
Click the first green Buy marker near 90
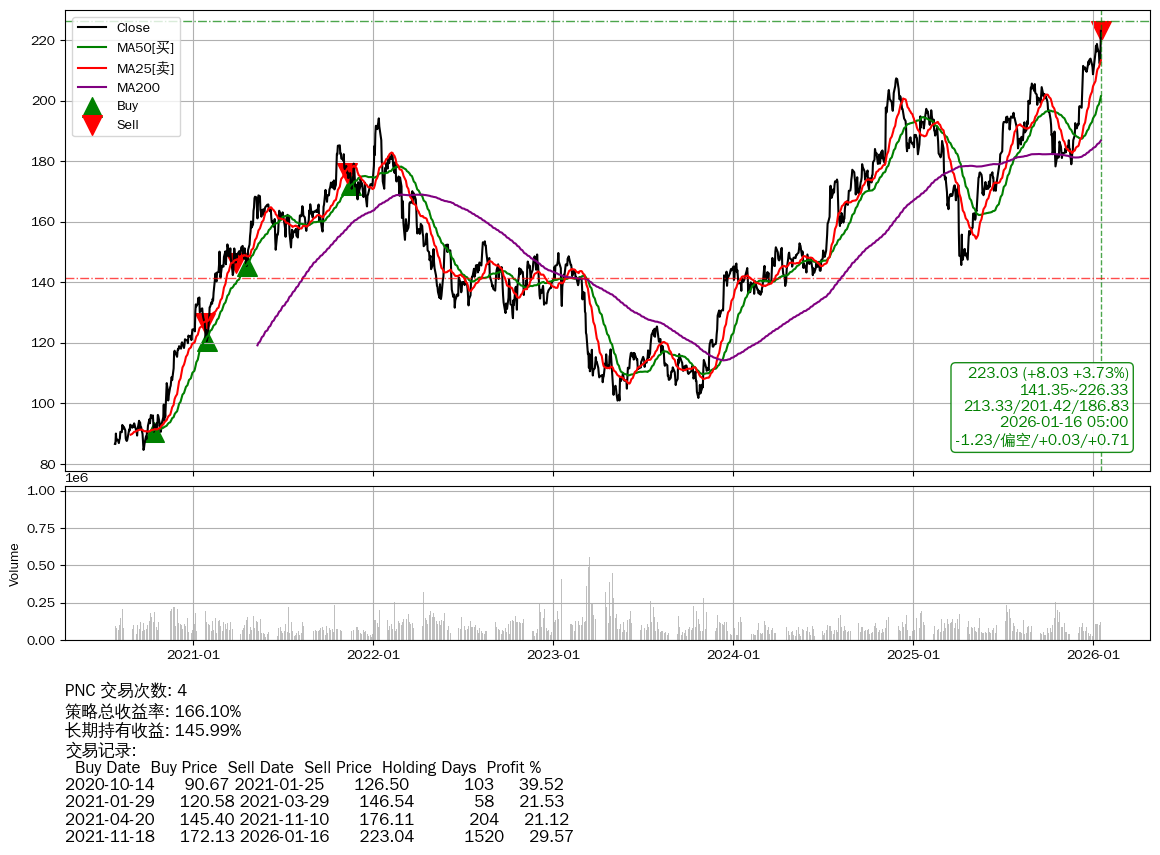point(154,432)
